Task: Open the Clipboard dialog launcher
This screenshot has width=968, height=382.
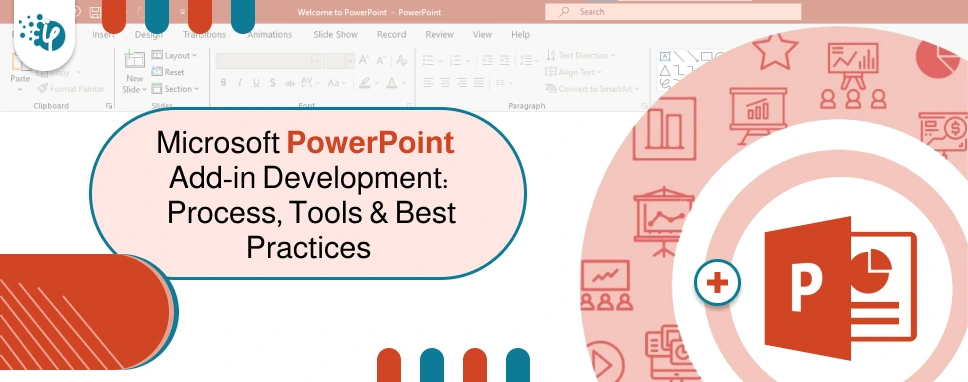Action: (x=109, y=106)
